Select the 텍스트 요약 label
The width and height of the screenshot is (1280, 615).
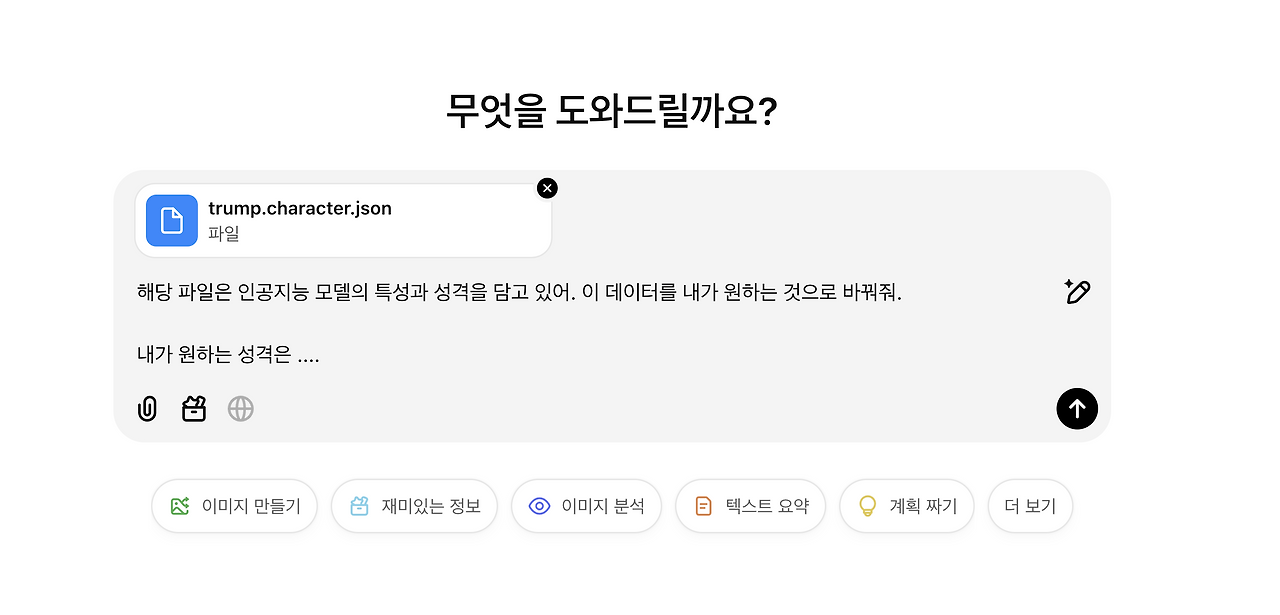[768, 506]
